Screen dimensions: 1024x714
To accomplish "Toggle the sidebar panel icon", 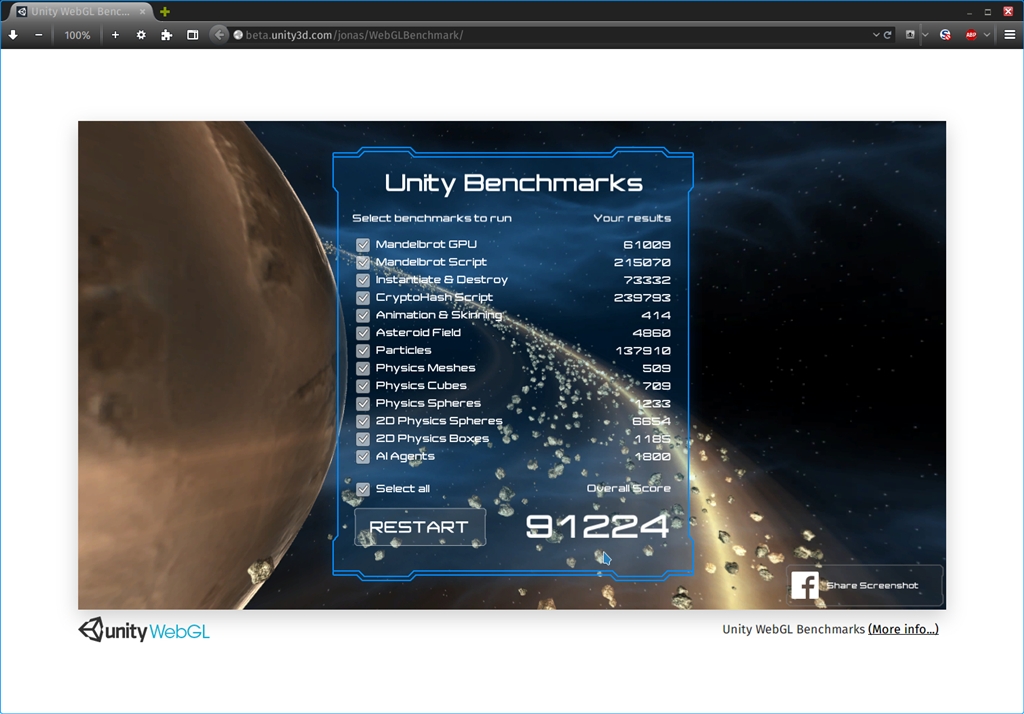I will pos(193,35).
